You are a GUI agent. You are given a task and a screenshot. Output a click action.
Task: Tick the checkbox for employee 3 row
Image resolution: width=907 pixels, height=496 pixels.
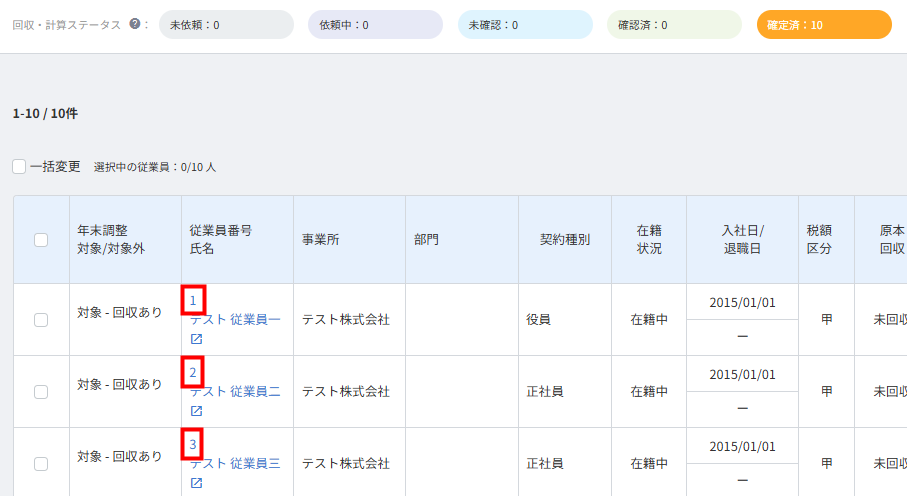(41, 464)
